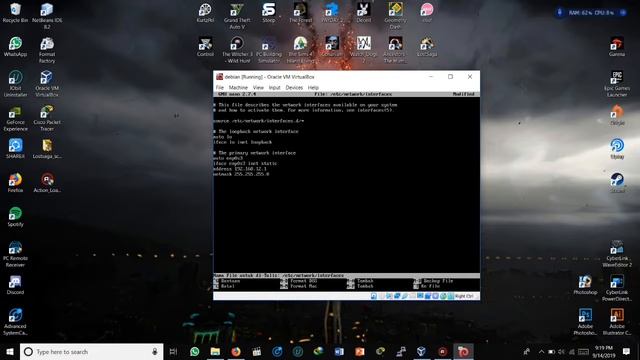Open the Help menu in VirtualBox
The width and height of the screenshot is (640, 360).
click(x=313, y=88)
